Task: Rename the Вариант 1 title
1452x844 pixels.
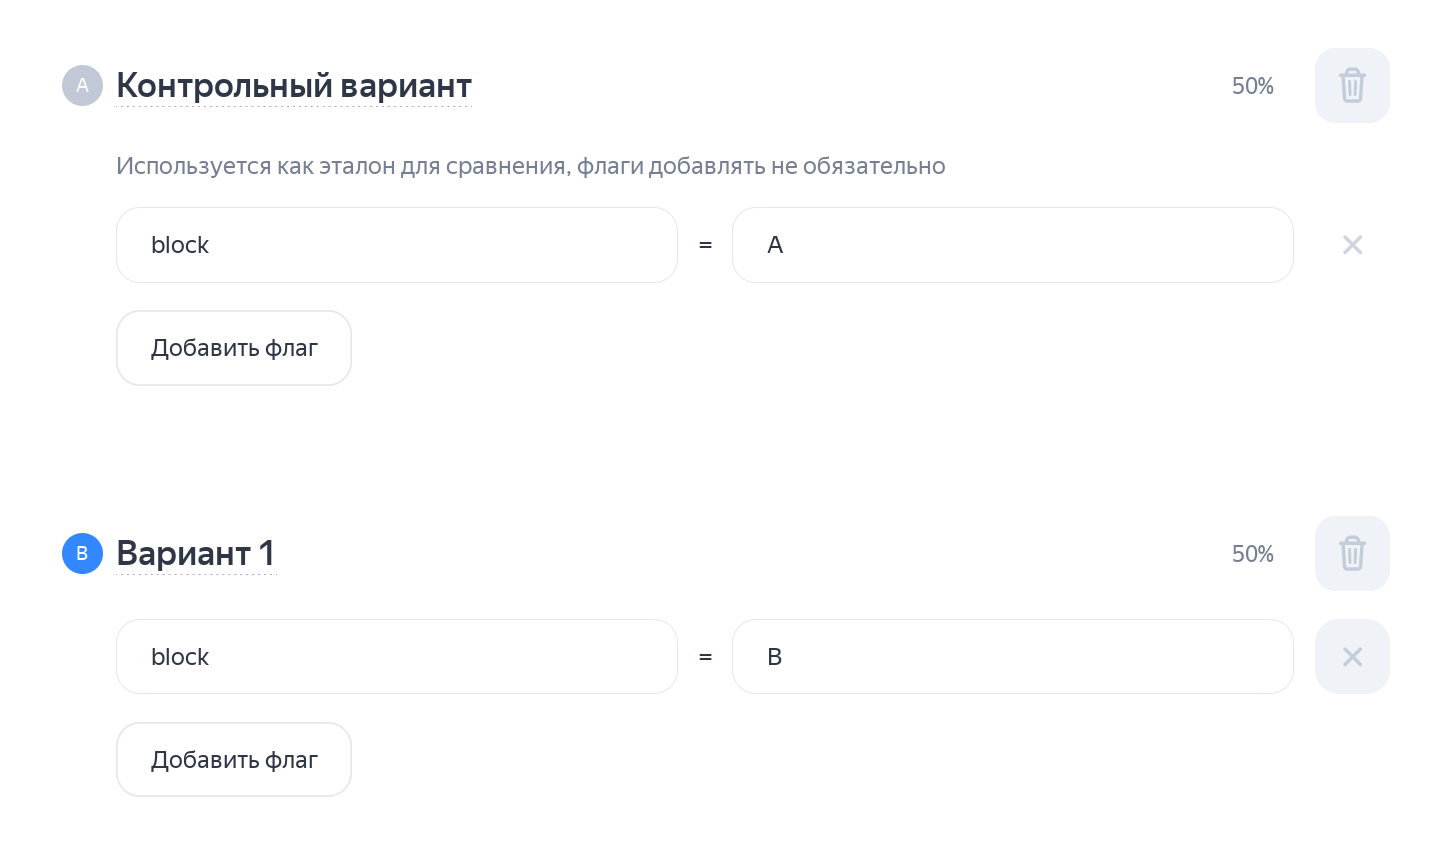Action: [195, 554]
